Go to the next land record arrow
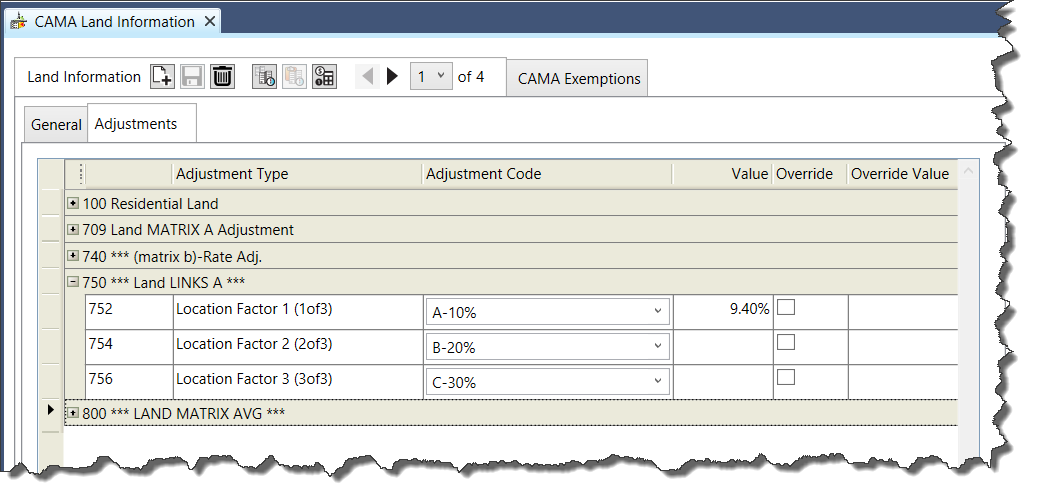1038x497 pixels. click(392, 76)
